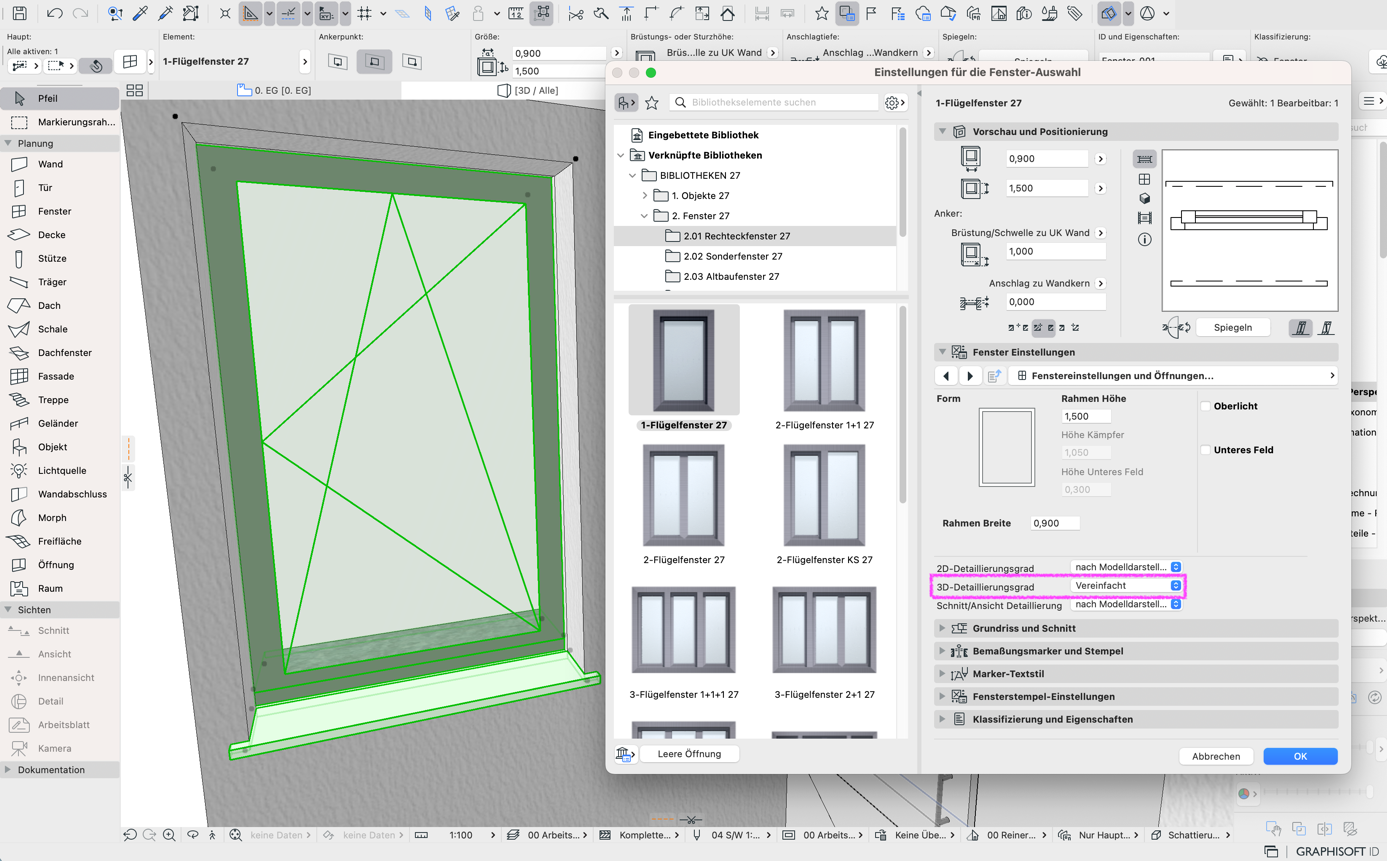The width and height of the screenshot is (1387, 861).
Task: Go to previous settings page arrow
Action: click(946, 376)
